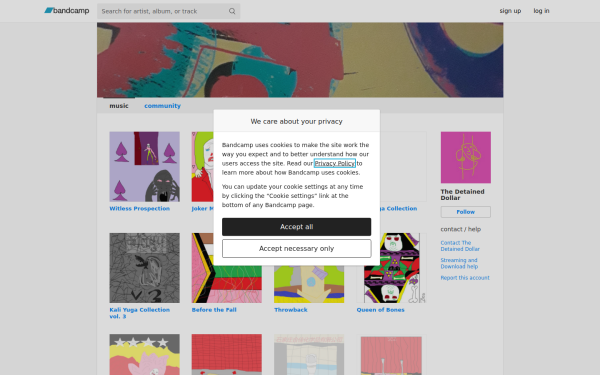Click Report this account link
The height and width of the screenshot is (375, 600).
[x=465, y=278]
